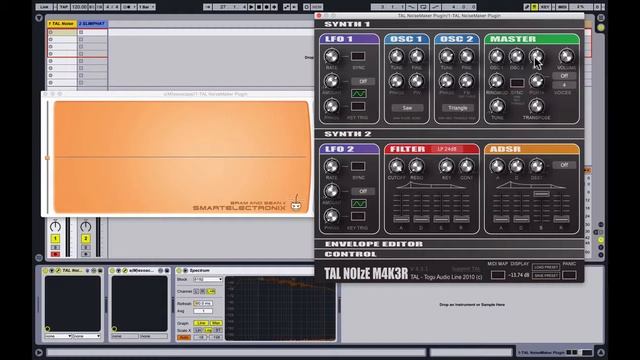Click the OSC 1 Tune knob

396,56
